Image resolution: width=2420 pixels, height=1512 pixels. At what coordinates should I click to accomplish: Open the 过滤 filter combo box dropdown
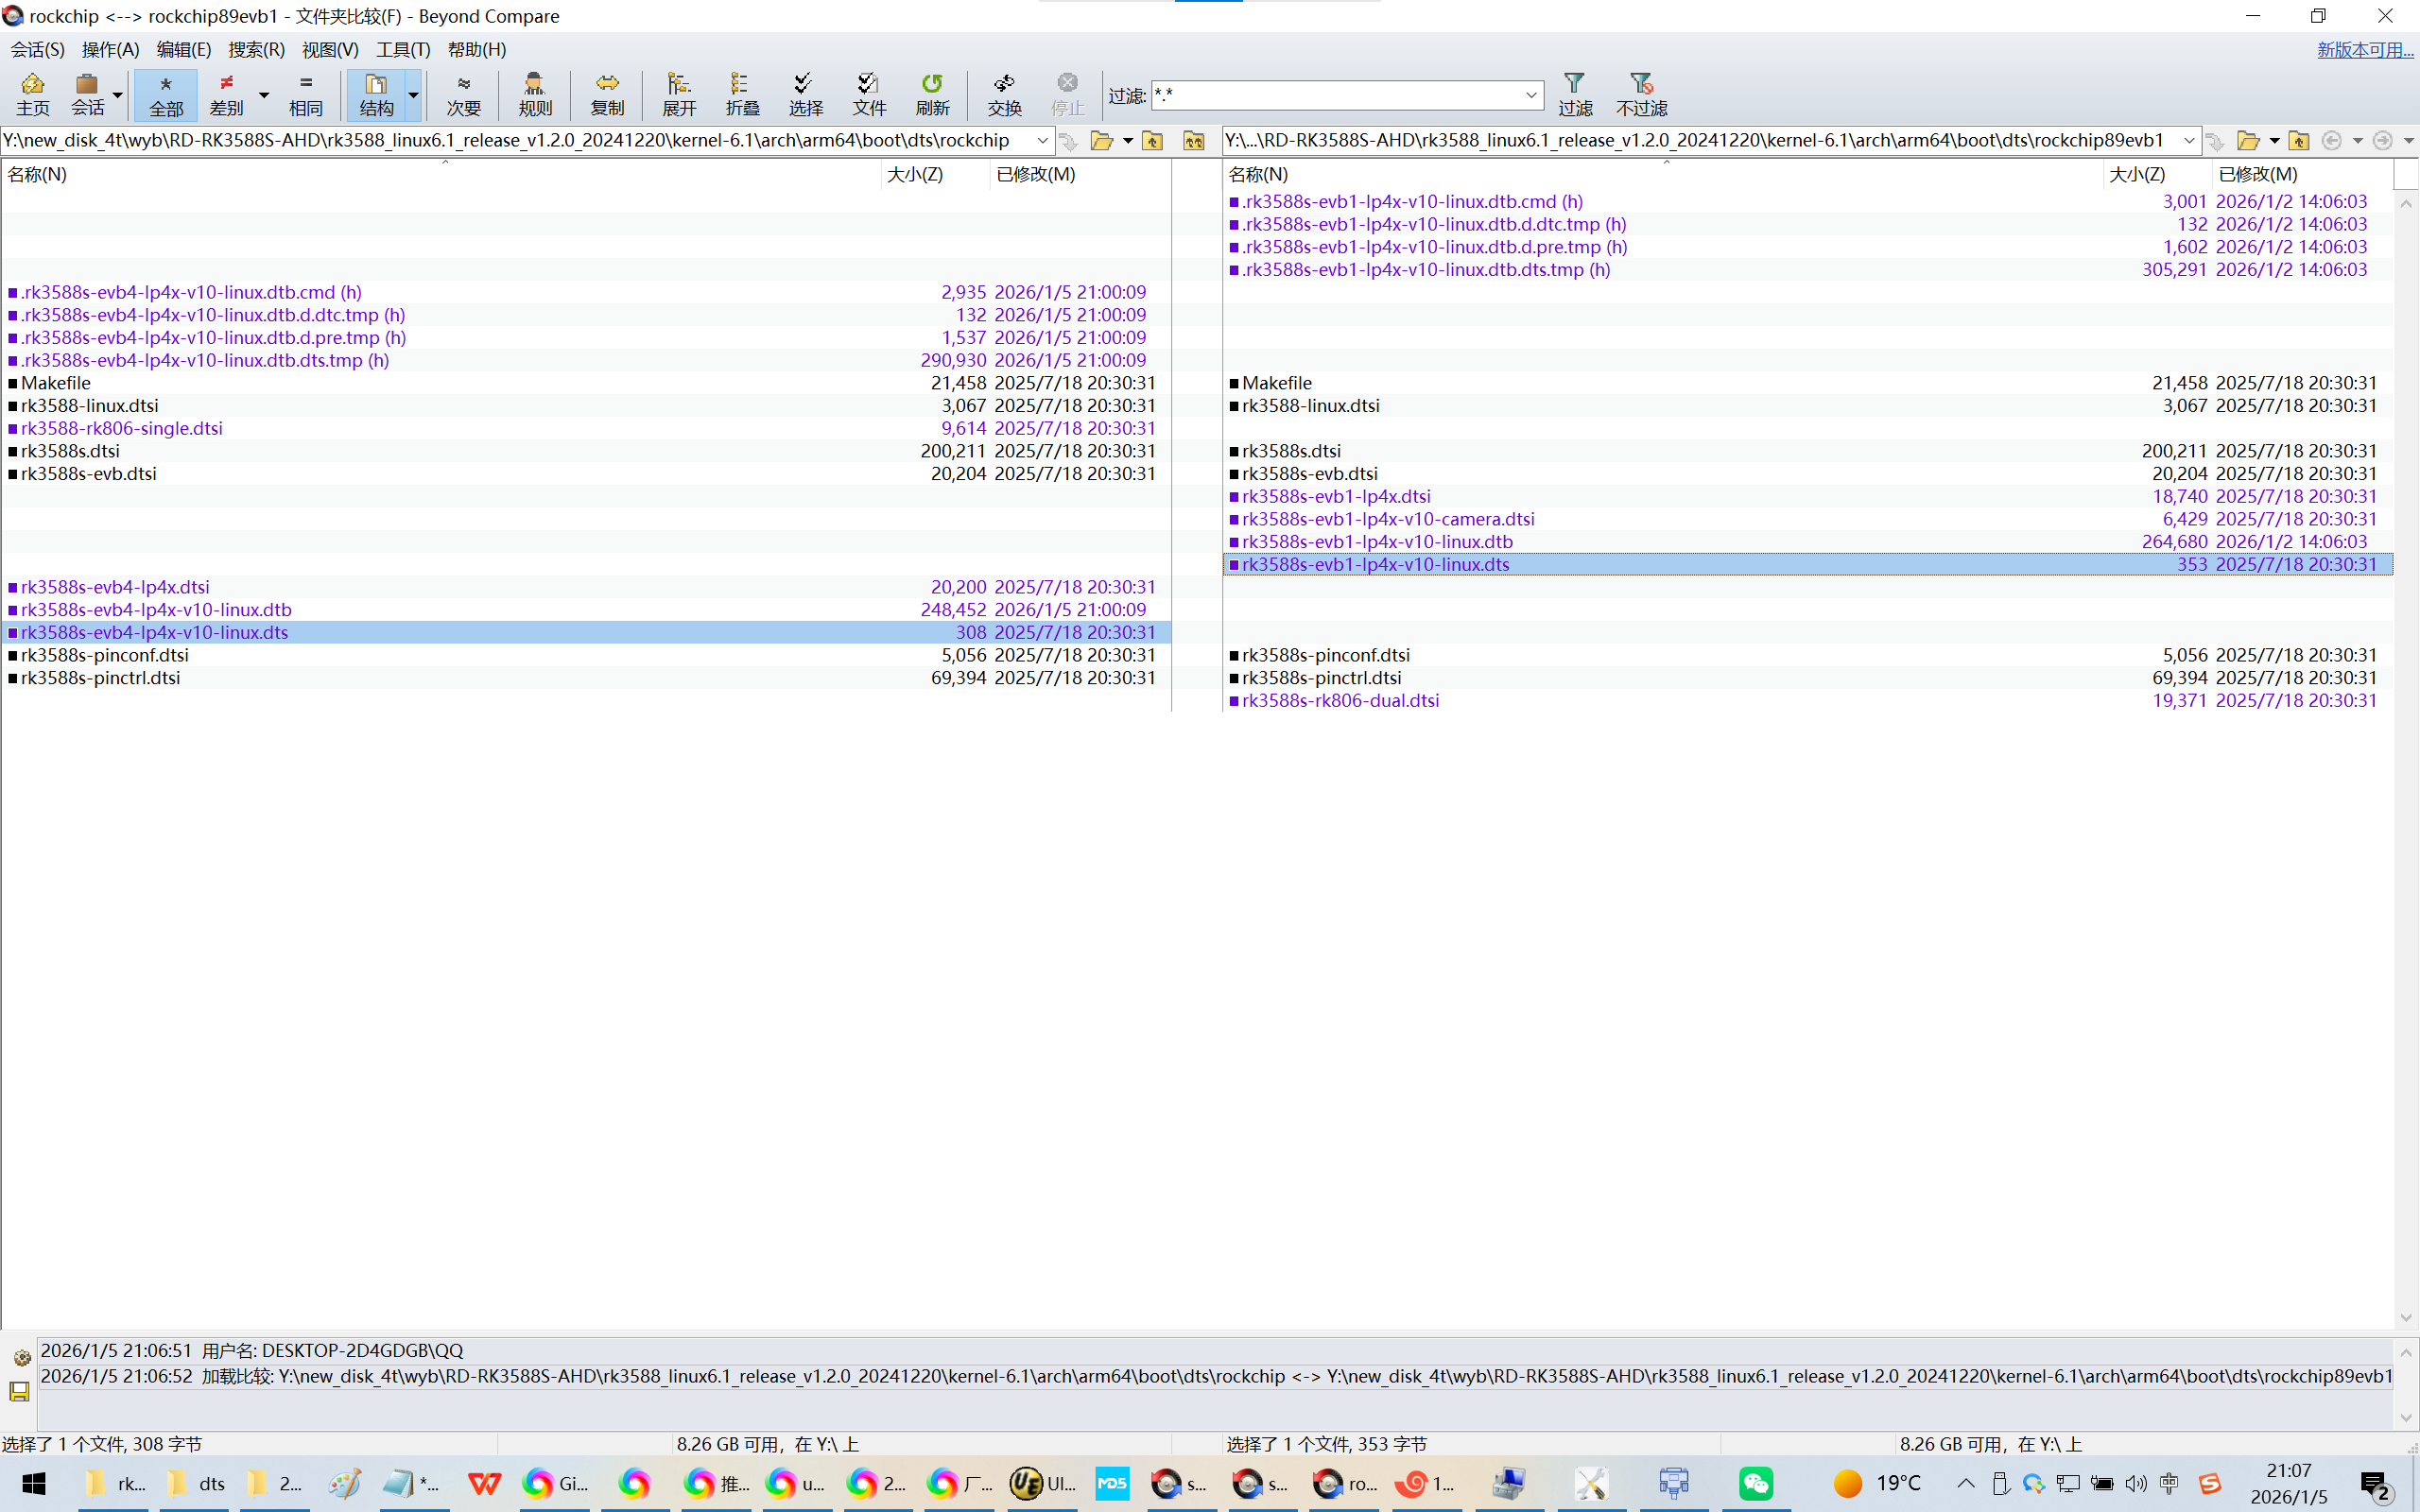(x=1530, y=95)
